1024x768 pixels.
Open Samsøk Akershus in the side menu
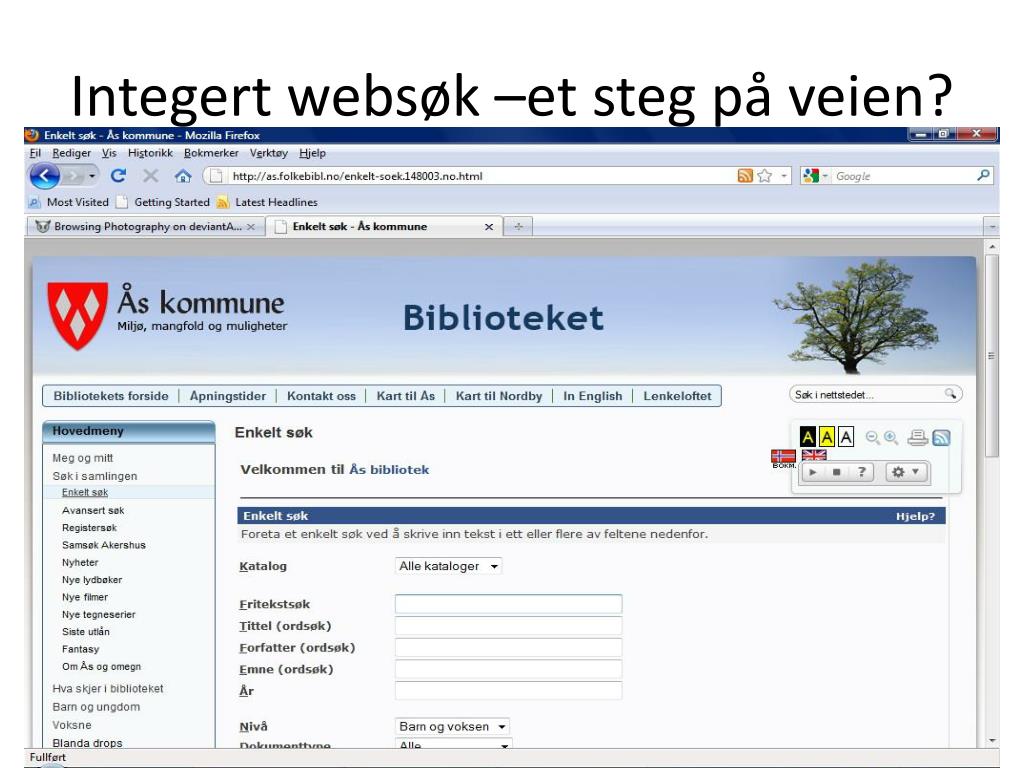104,545
